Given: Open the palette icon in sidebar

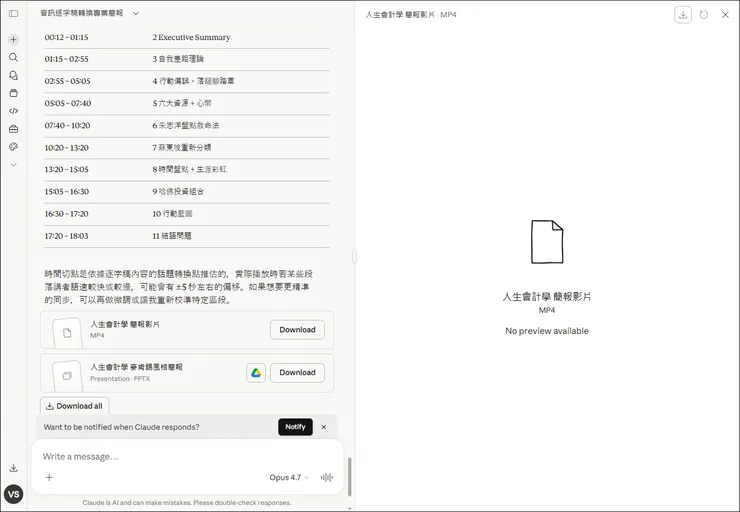Looking at the screenshot, I should click(14, 147).
